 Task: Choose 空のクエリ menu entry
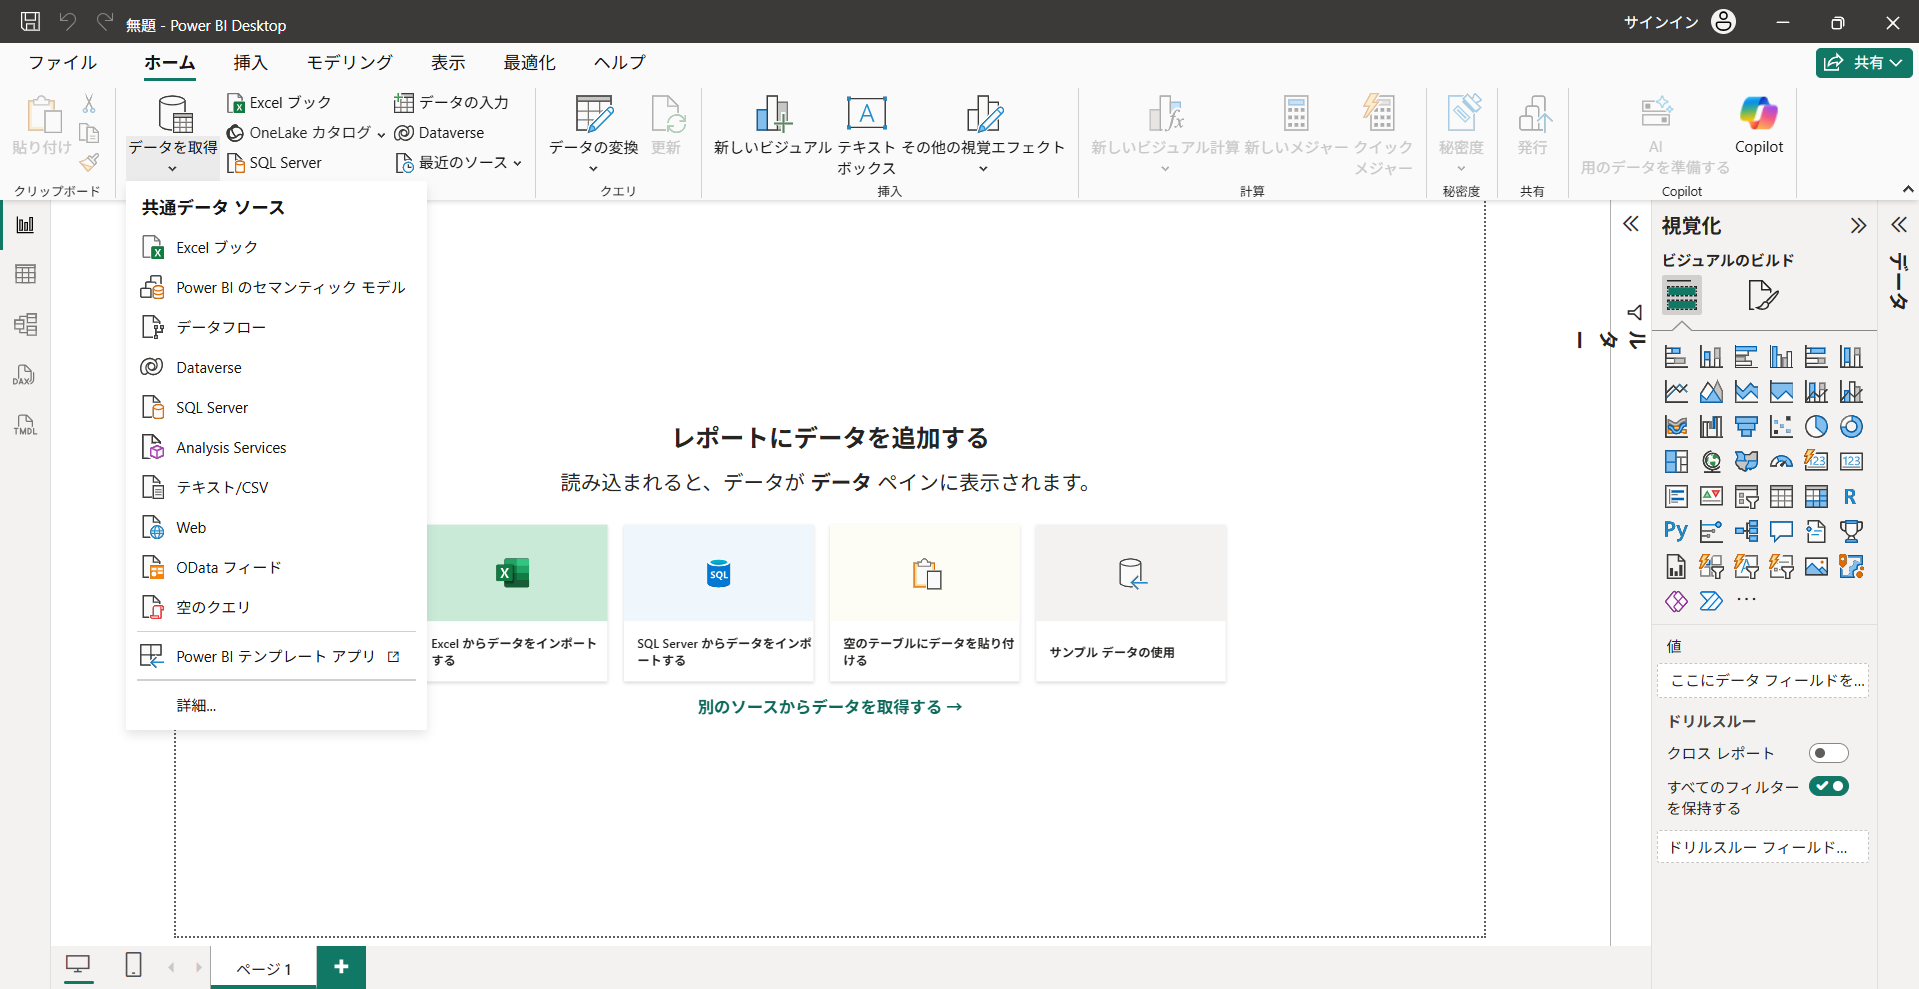[276, 607]
